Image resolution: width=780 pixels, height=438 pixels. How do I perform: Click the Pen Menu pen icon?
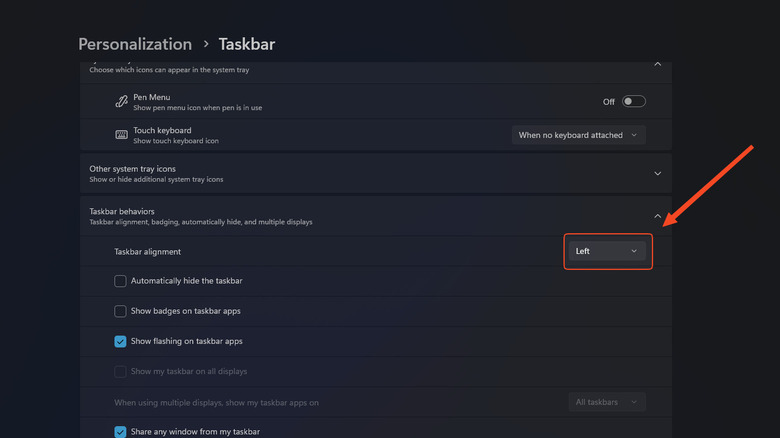click(121, 101)
